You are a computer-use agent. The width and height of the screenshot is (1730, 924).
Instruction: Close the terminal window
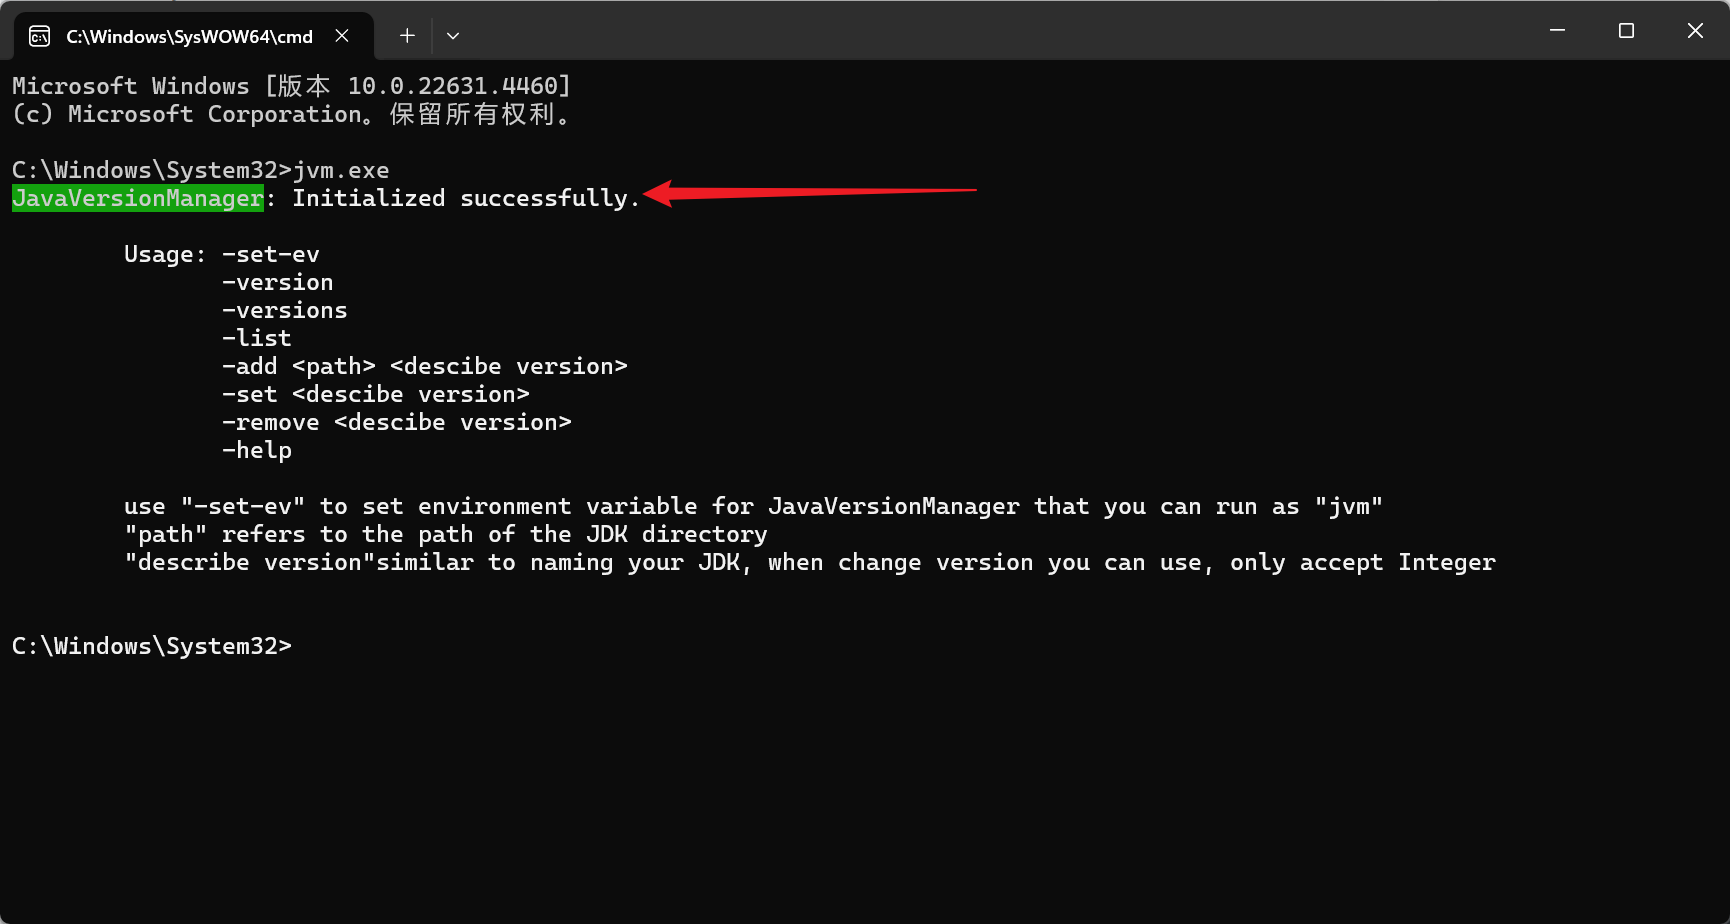pos(1695,31)
